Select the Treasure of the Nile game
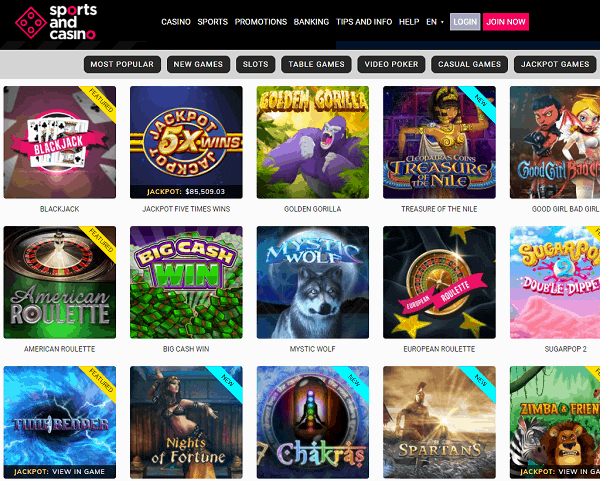The image size is (600, 481). click(x=439, y=142)
